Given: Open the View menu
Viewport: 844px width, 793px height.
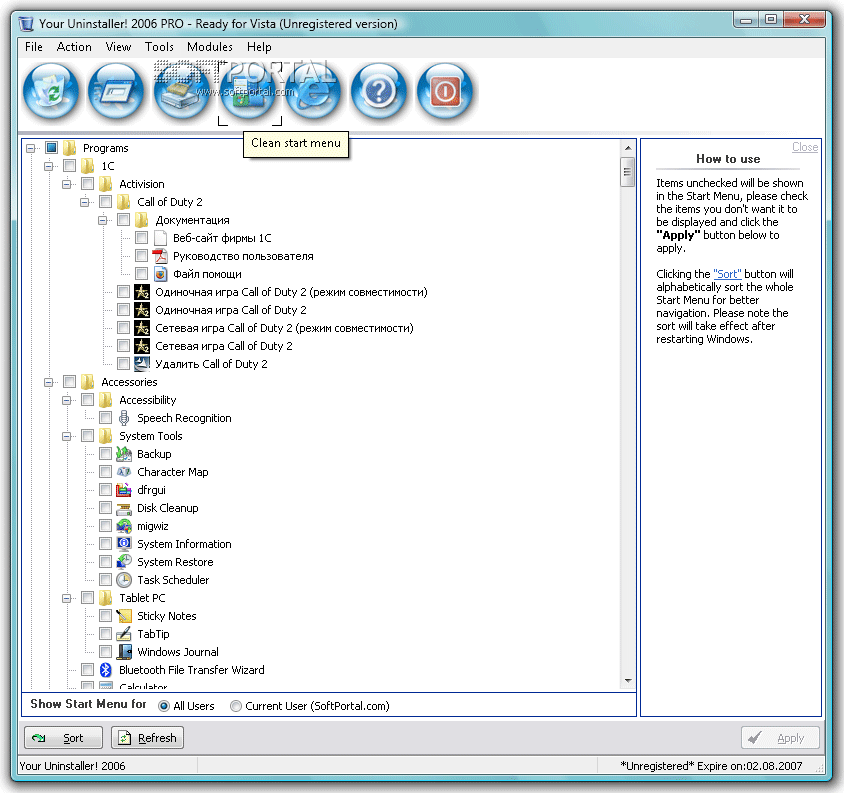Looking at the screenshot, I should click(118, 47).
